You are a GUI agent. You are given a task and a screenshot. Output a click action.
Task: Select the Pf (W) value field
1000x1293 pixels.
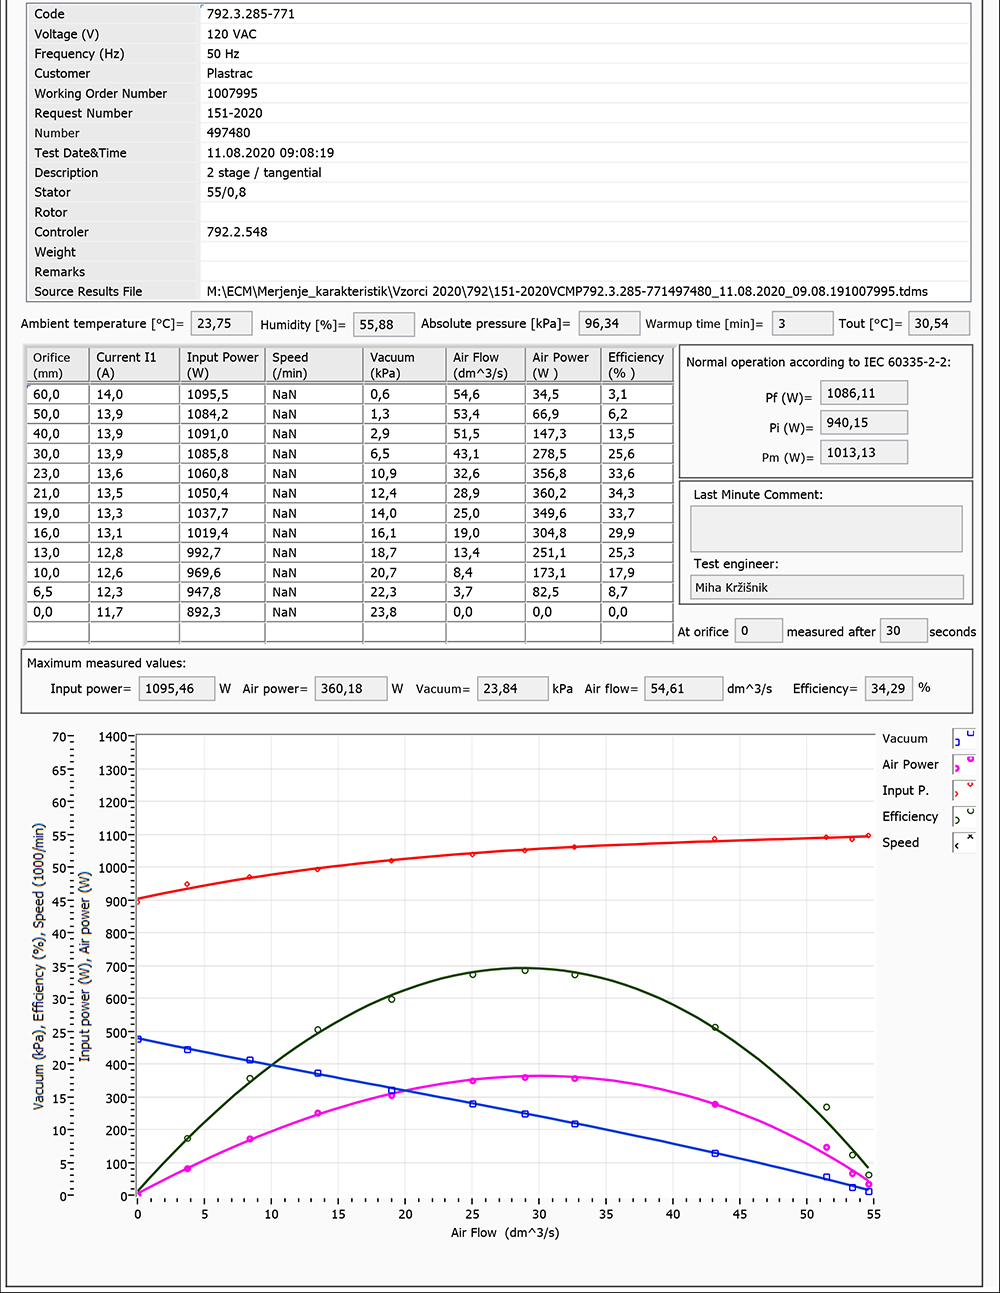coord(863,394)
